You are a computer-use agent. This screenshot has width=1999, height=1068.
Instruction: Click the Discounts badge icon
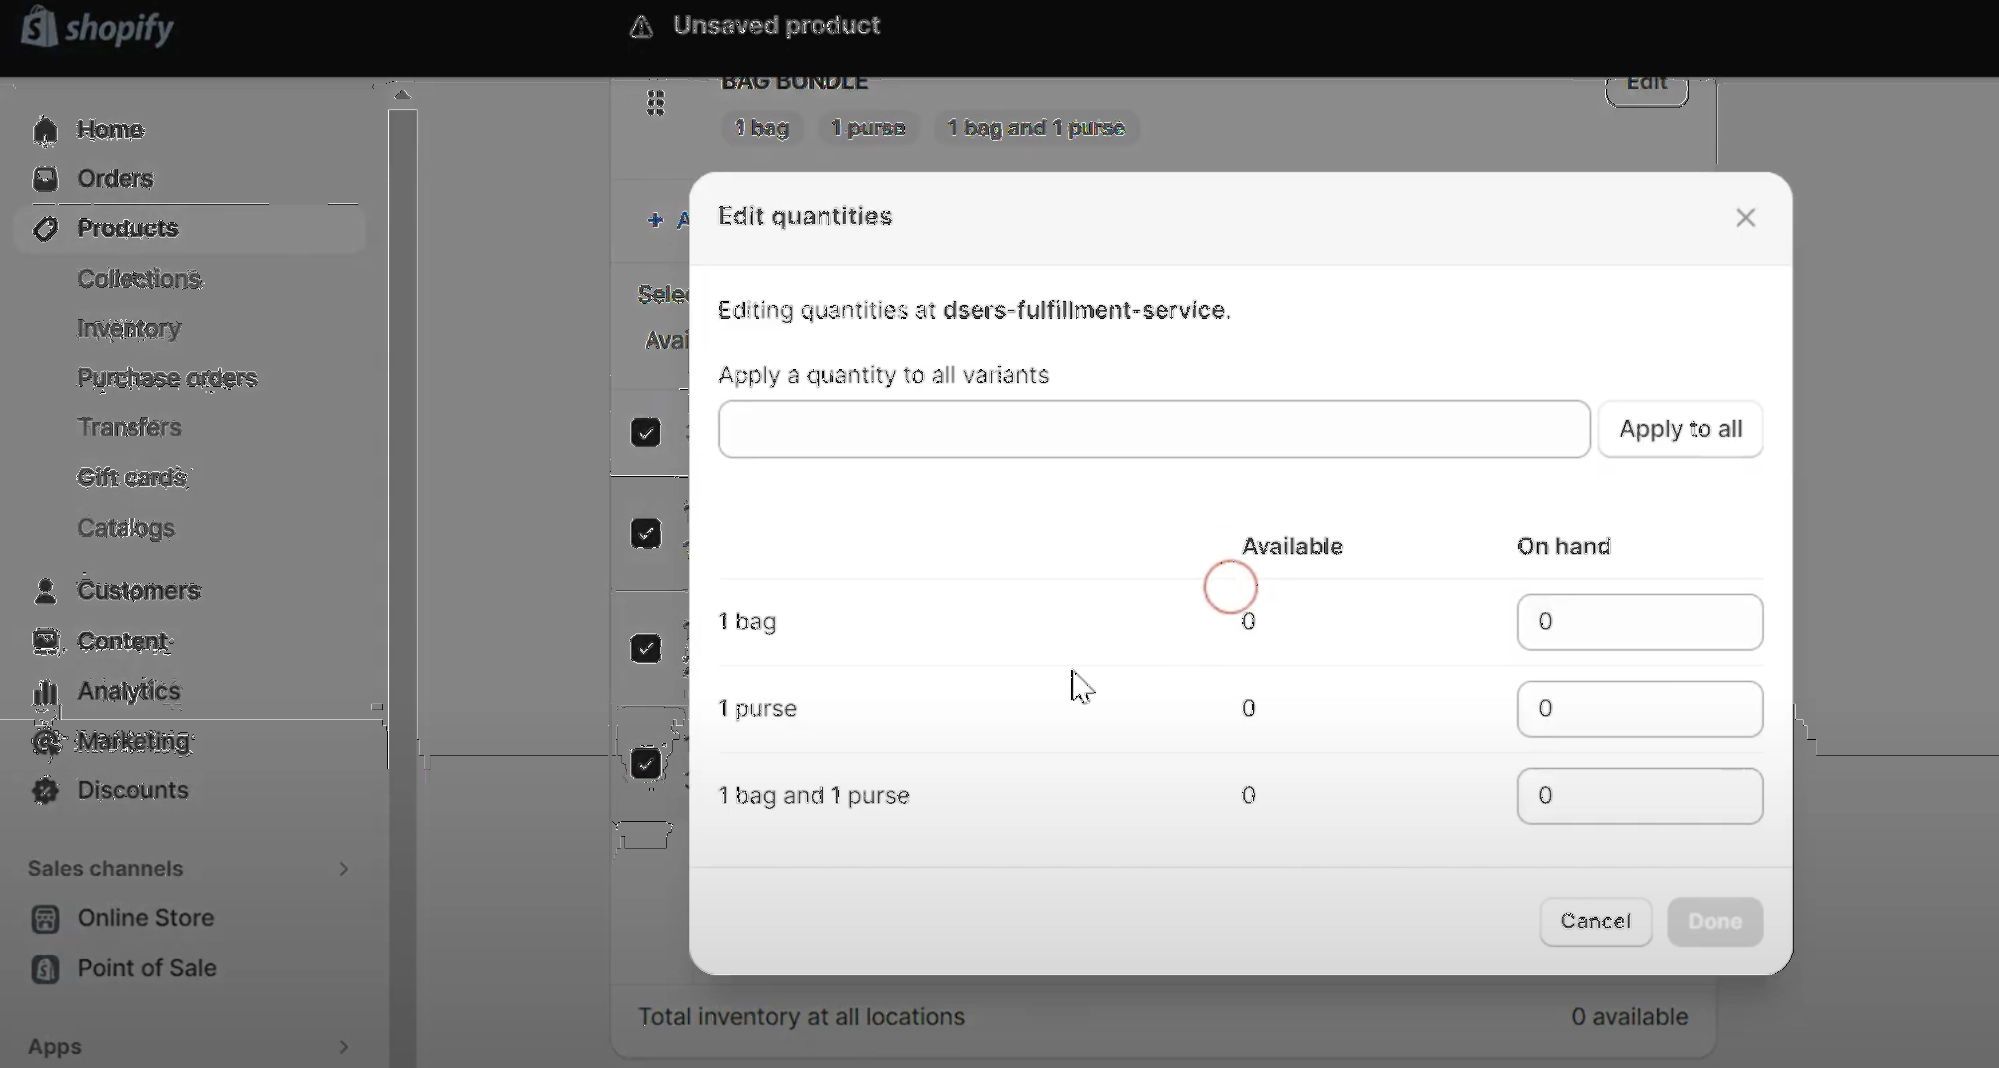pyautogui.click(x=45, y=790)
